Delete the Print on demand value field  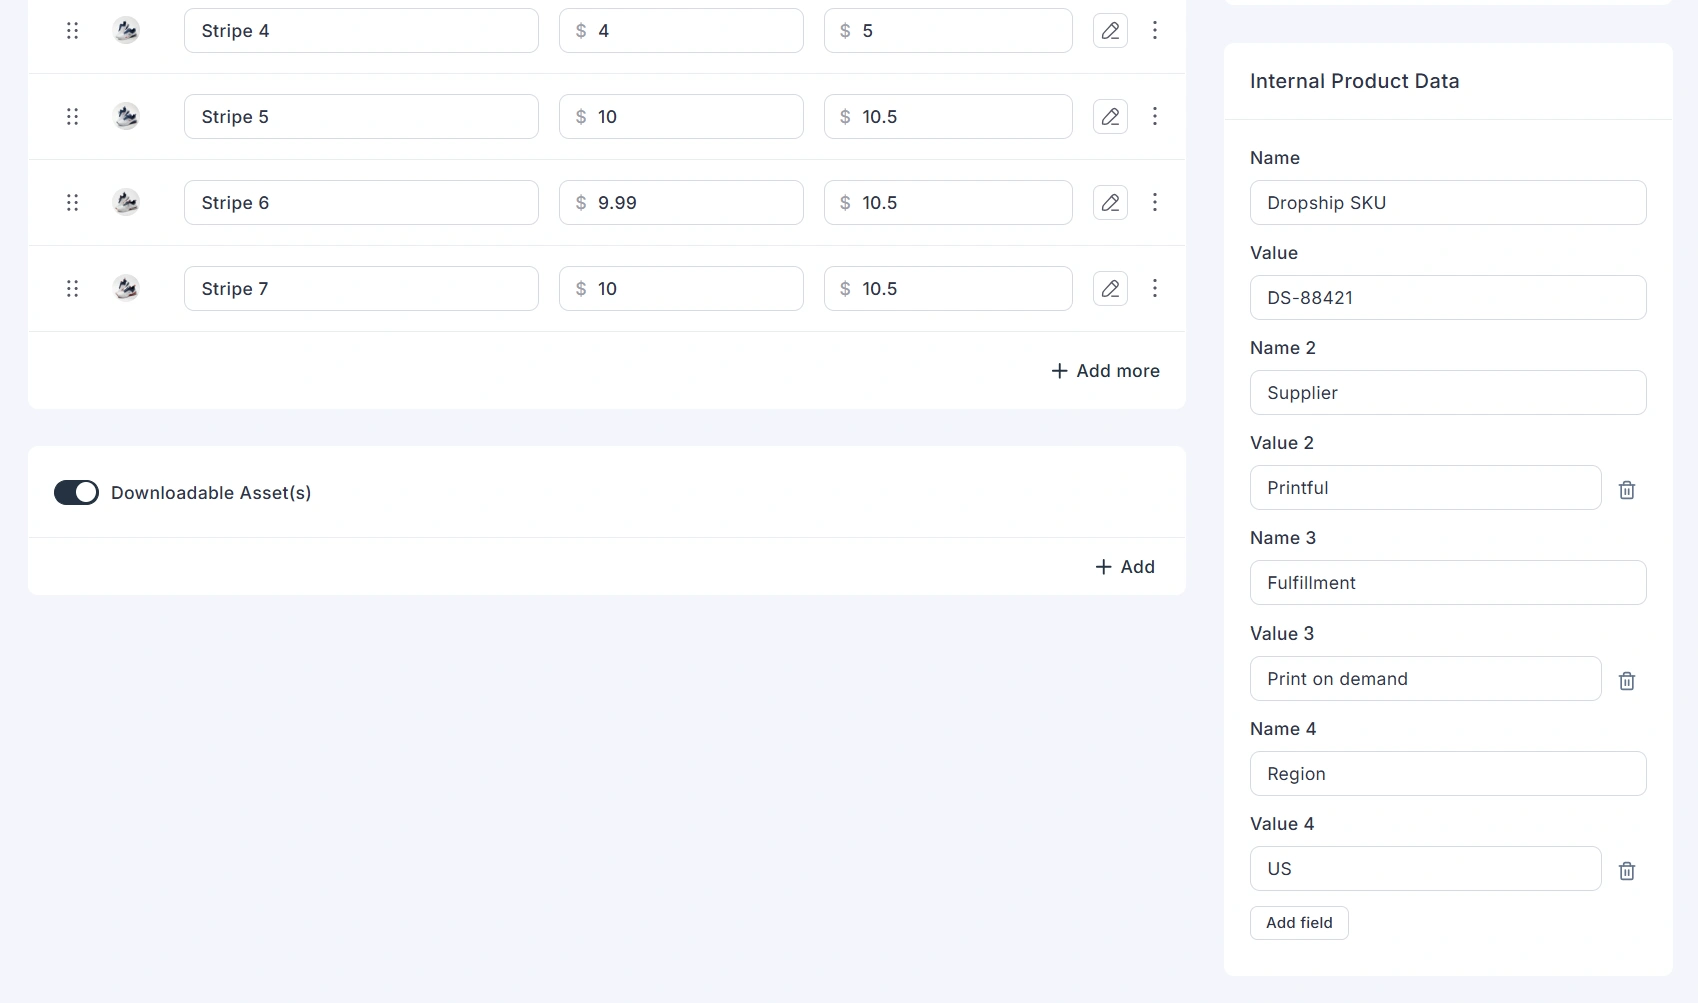coord(1627,681)
